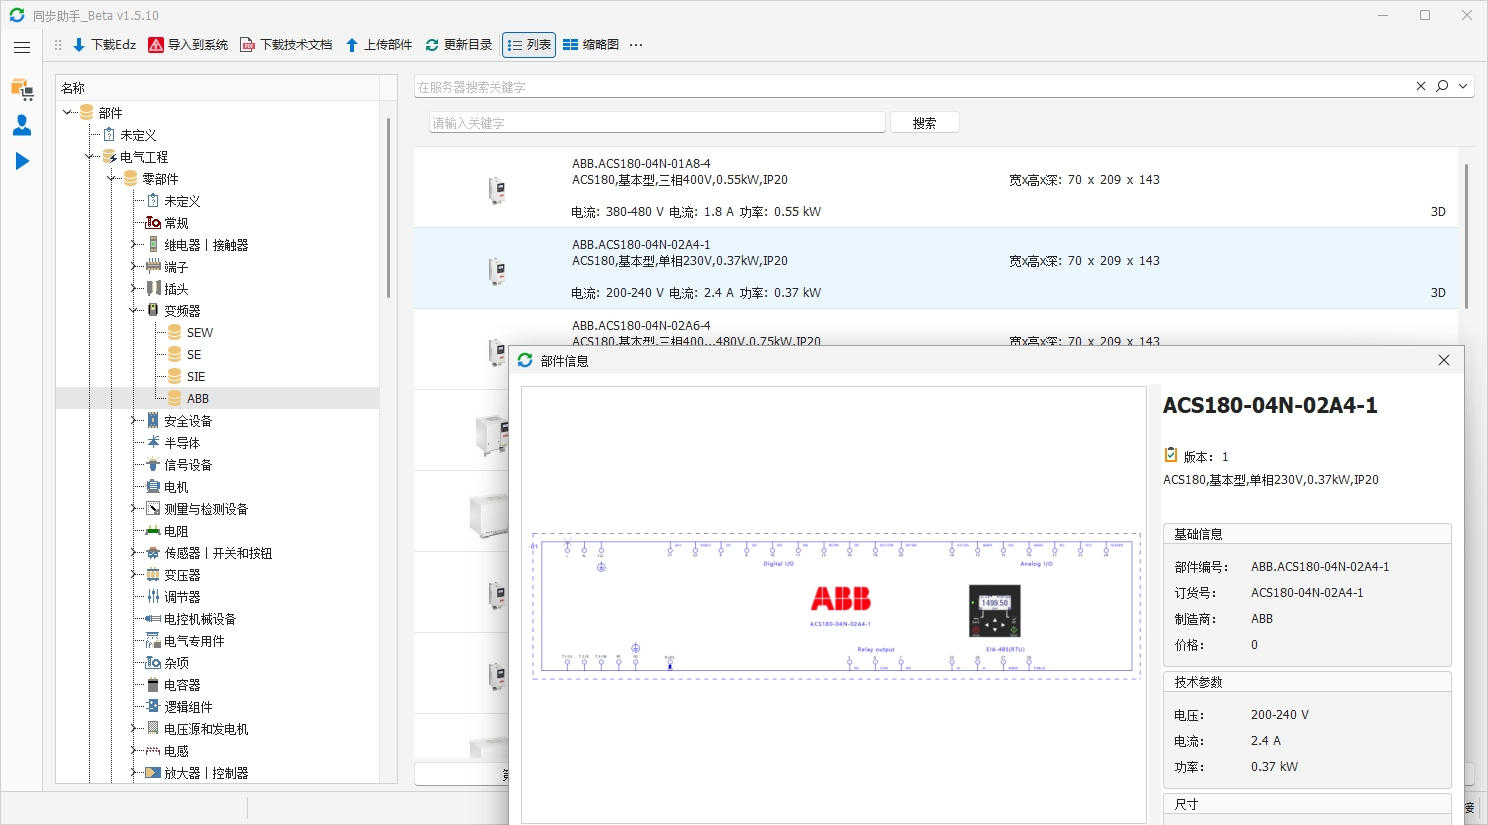This screenshot has width=1488, height=825.
Task: Select the 调节器 tree item
Action: (x=182, y=597)
